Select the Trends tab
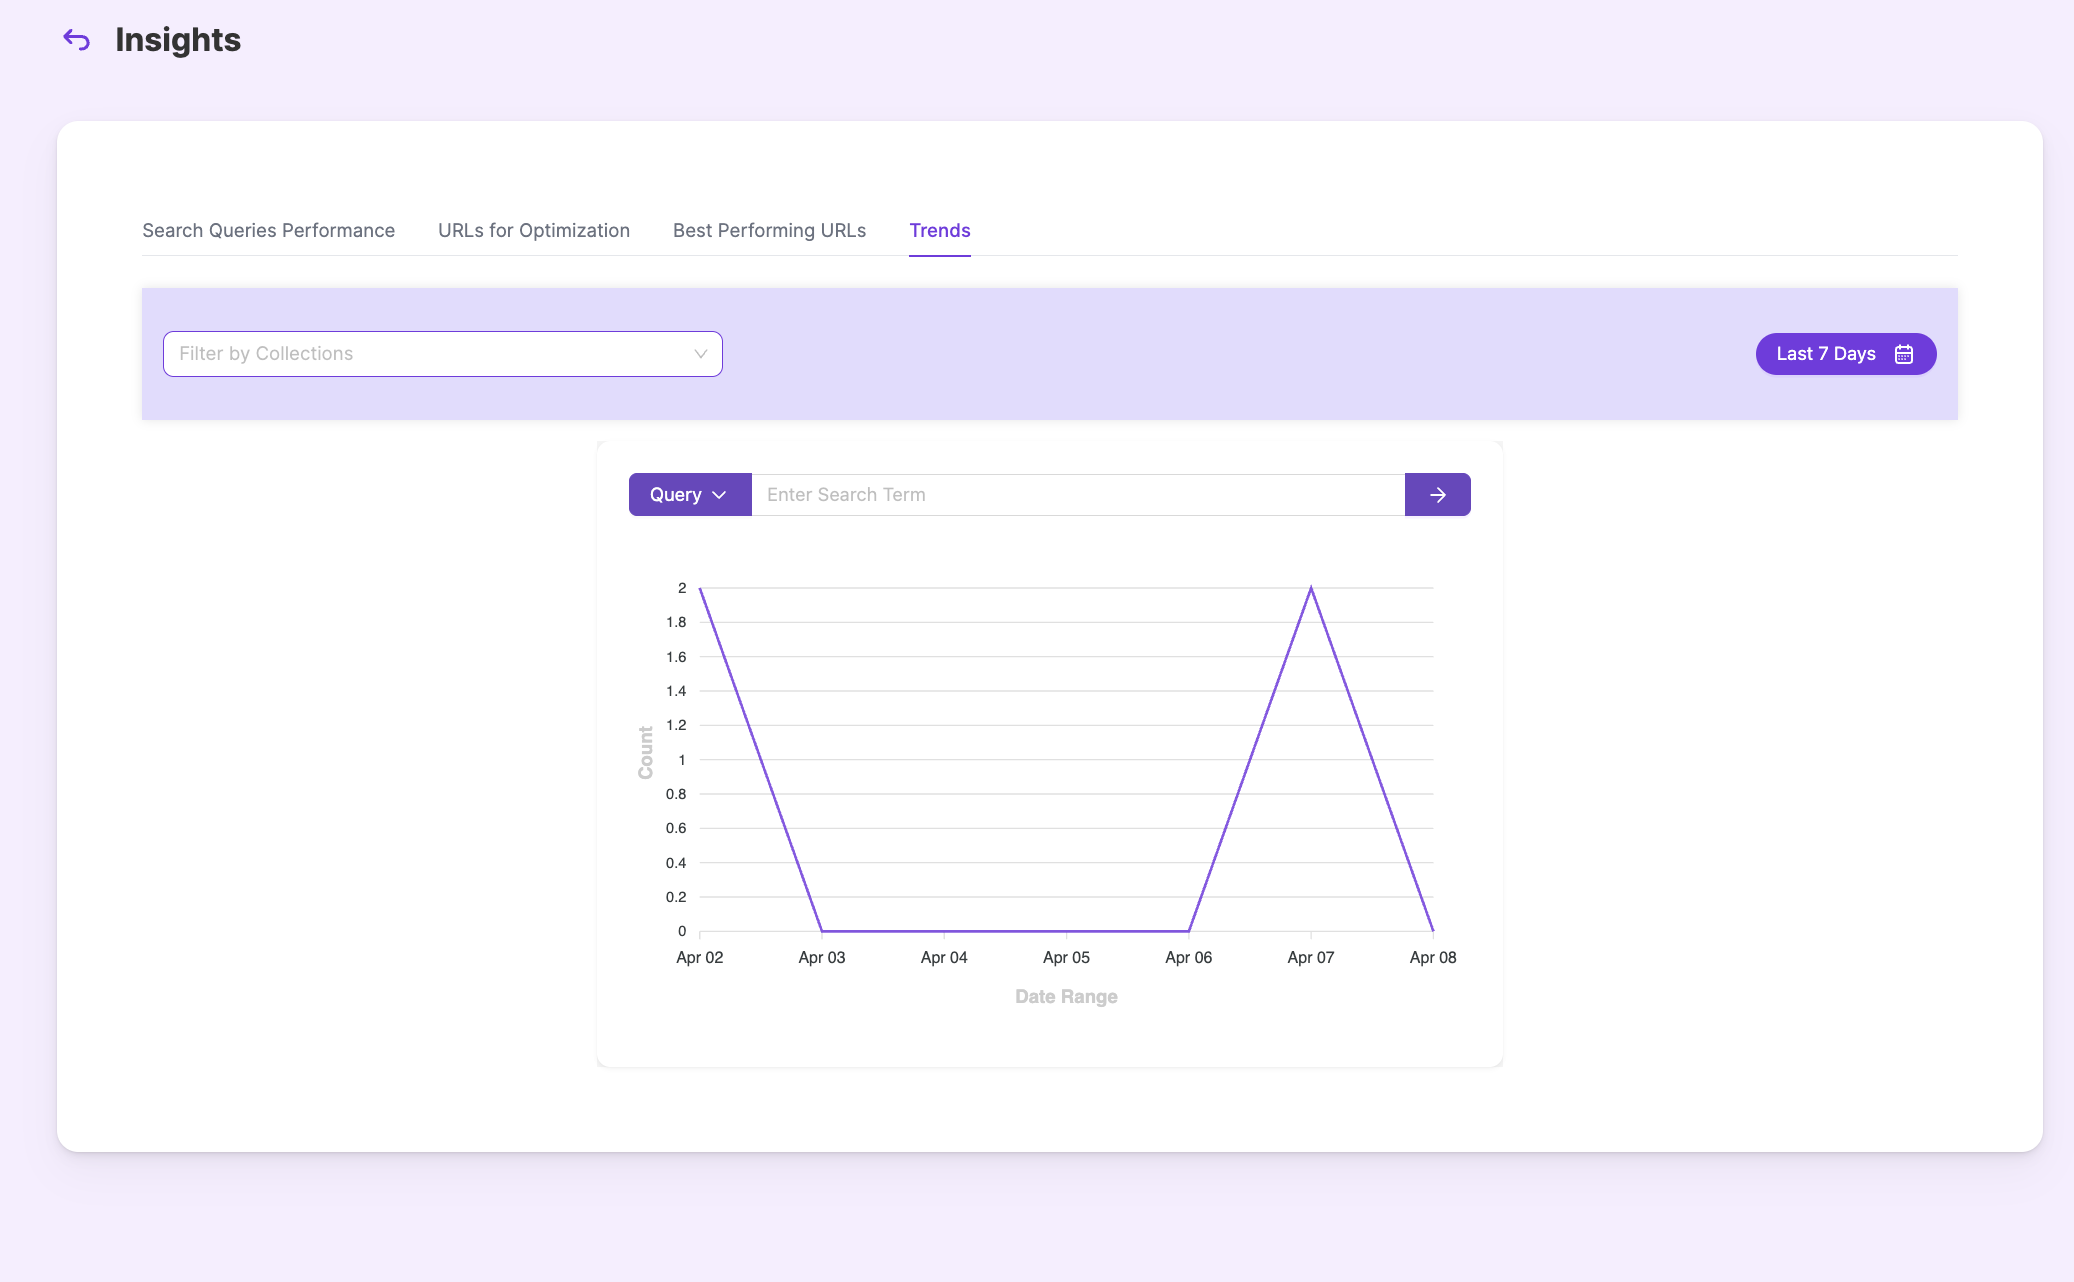2074x1282 pixels. (x=939, y=231)
